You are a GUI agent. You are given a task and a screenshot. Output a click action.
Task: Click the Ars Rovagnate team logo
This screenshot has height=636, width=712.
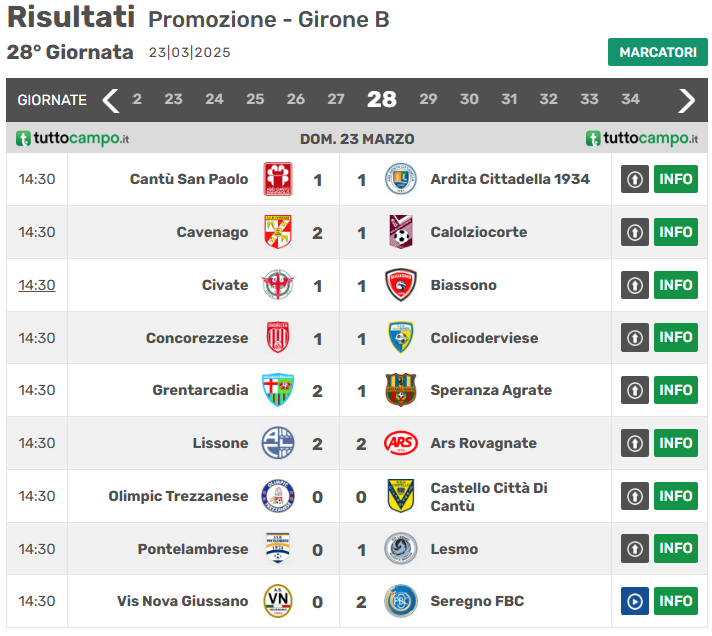click(x=401, y=443)
